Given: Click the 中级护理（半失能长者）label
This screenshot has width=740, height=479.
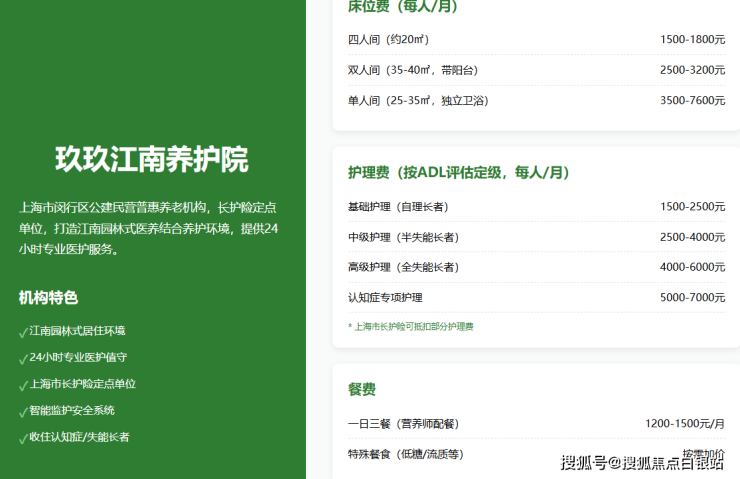Looking at the screenshot, I should [x=404, y=237].
